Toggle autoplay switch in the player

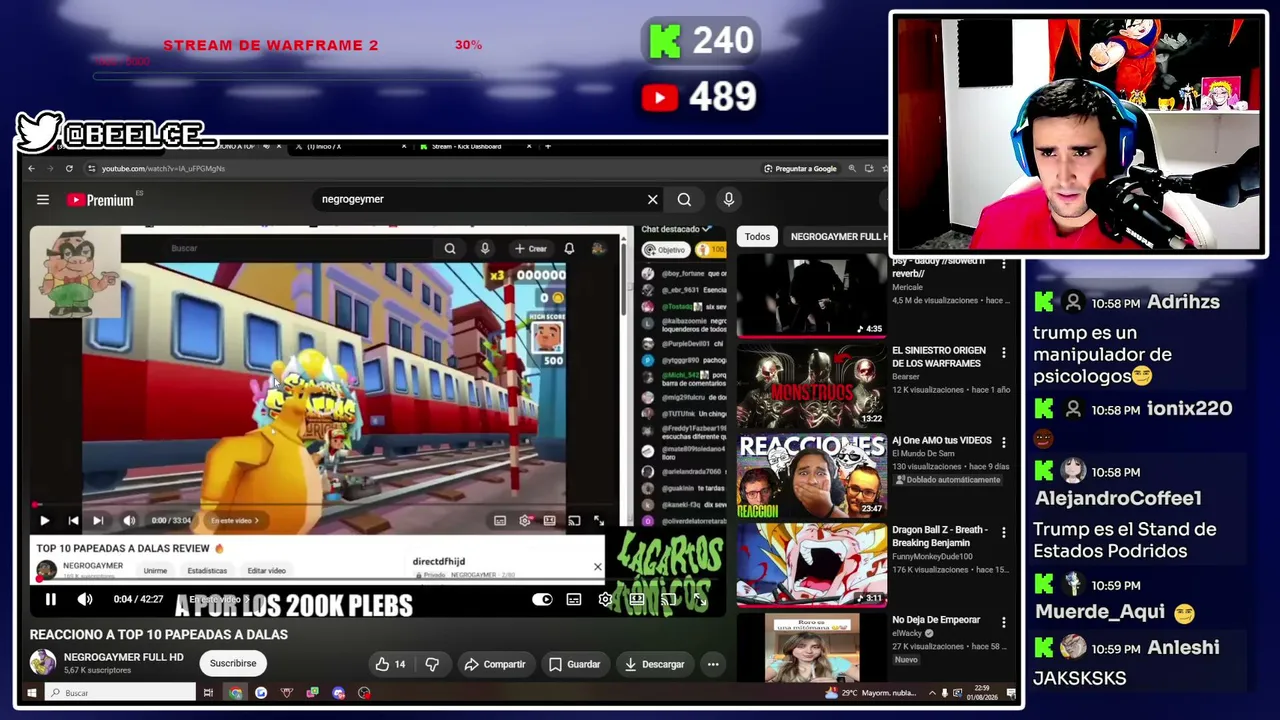542,600
